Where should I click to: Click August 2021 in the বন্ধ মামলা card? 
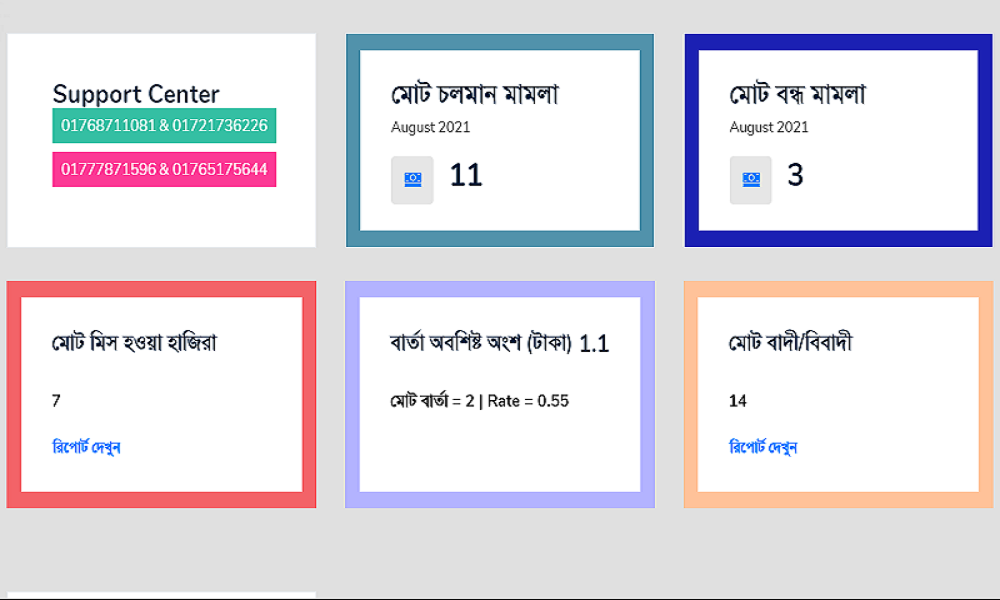(x=769, y=127)
